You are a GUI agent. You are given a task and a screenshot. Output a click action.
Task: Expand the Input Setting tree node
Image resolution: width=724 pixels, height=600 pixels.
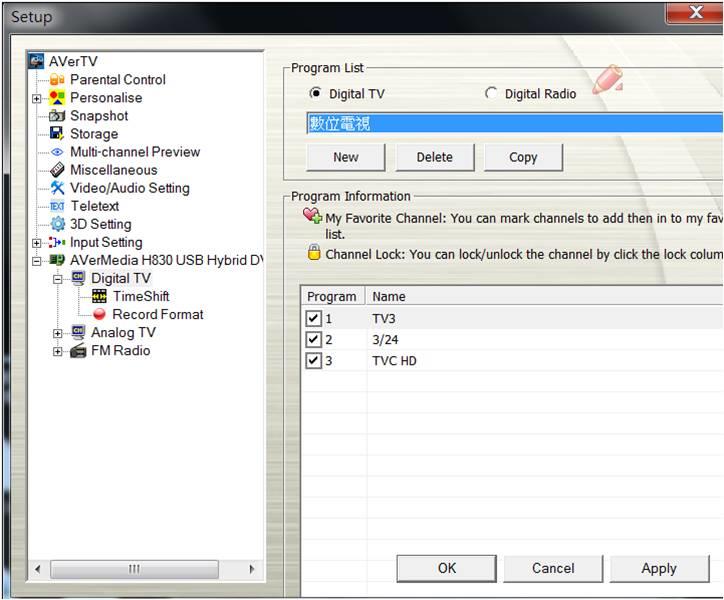36,242
